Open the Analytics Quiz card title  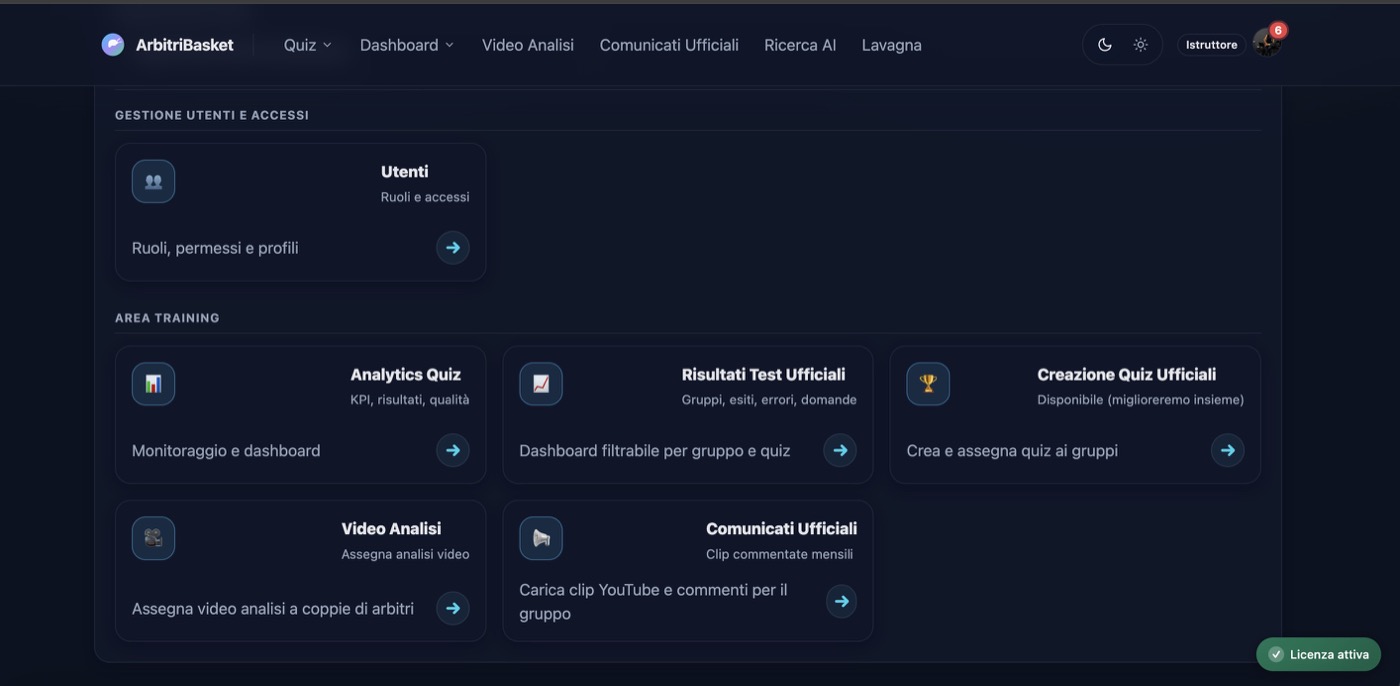coord(406,375)
